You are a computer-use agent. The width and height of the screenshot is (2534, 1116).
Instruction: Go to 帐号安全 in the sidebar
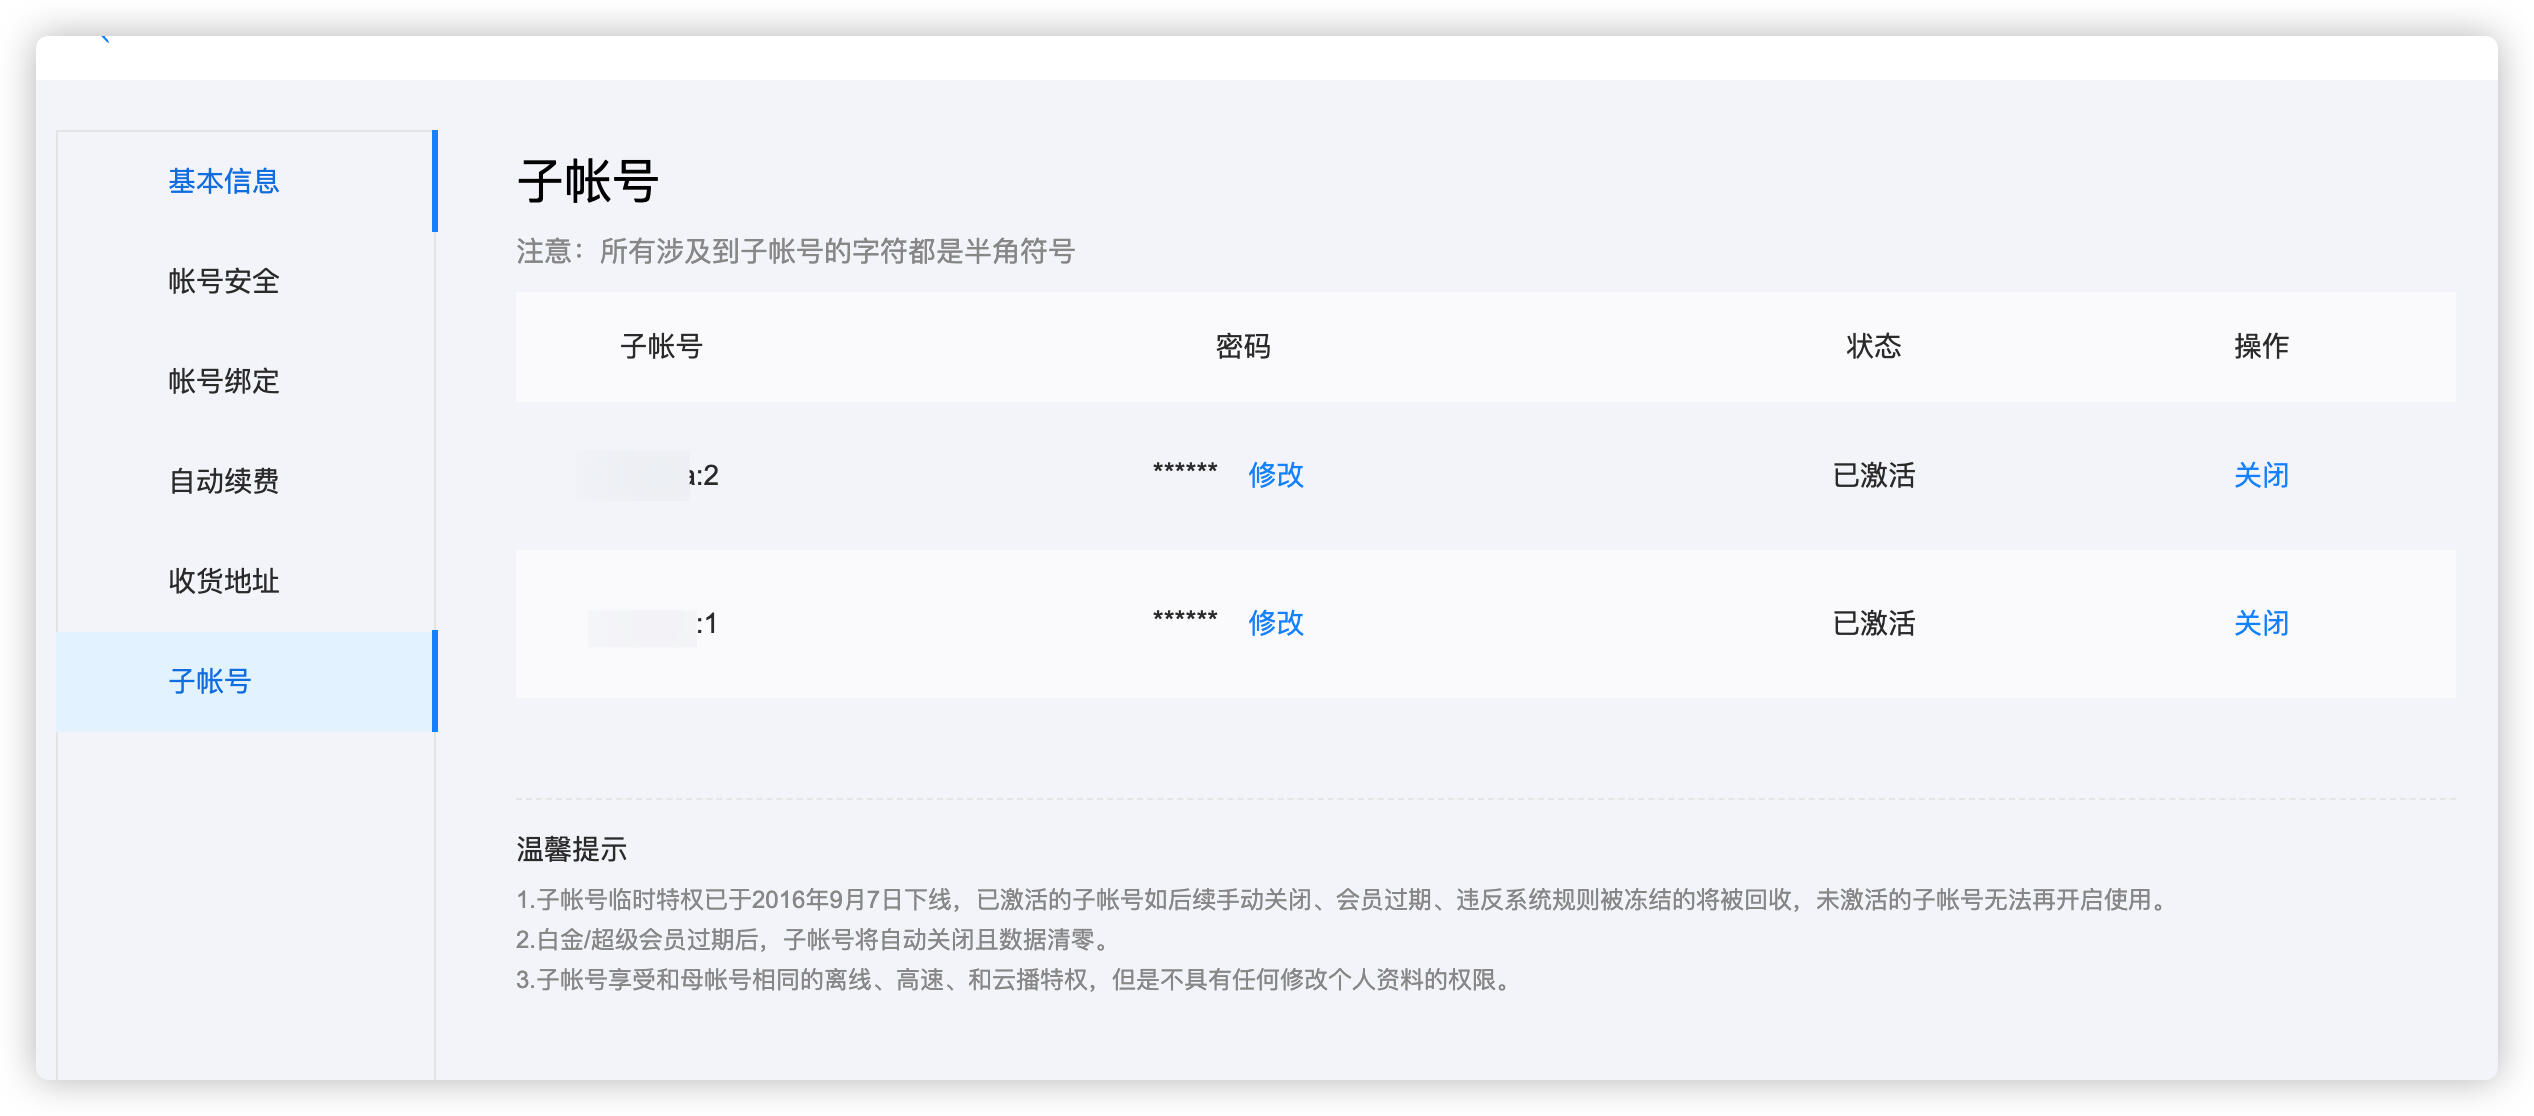pos(223,281)
